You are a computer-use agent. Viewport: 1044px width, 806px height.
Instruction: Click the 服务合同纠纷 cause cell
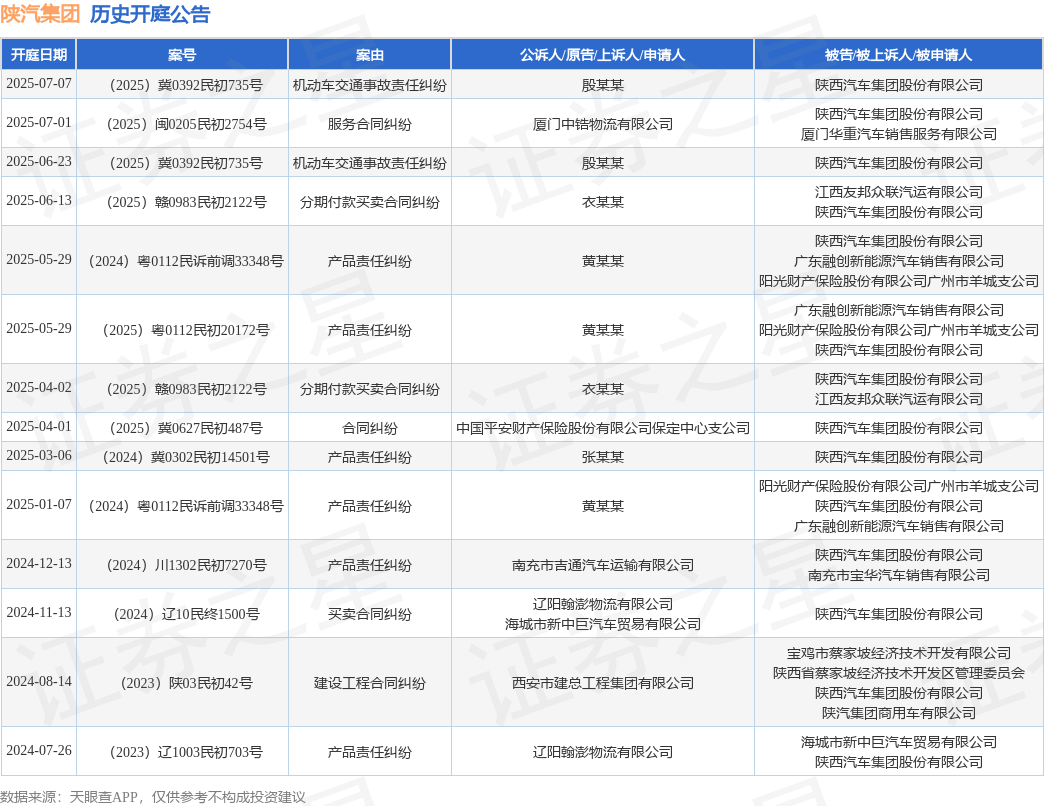pyautogui.click(x=370, y=124)
